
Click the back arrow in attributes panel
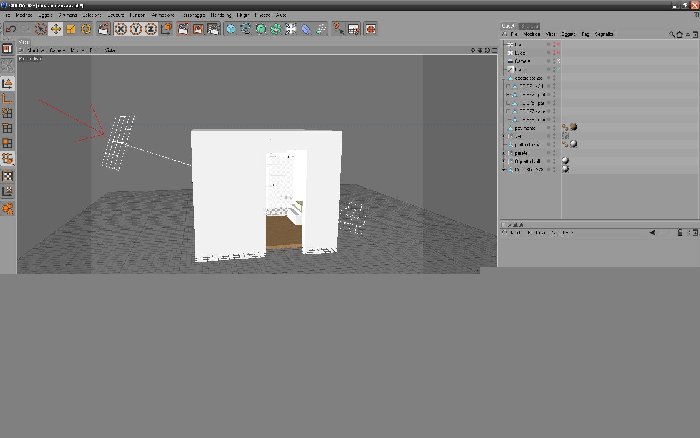coord(652,233)
